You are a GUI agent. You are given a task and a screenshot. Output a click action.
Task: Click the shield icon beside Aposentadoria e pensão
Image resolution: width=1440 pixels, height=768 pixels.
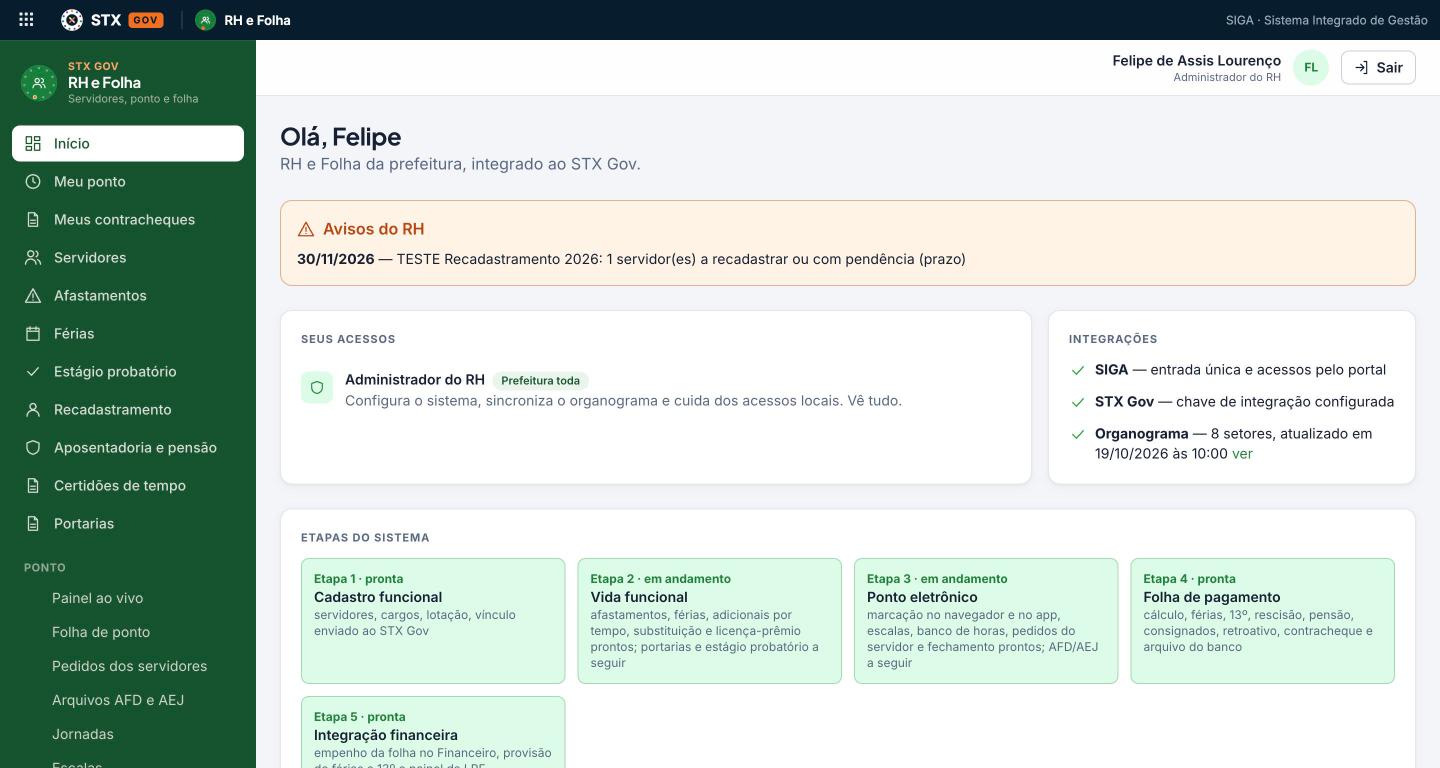[x=33, y=448]
